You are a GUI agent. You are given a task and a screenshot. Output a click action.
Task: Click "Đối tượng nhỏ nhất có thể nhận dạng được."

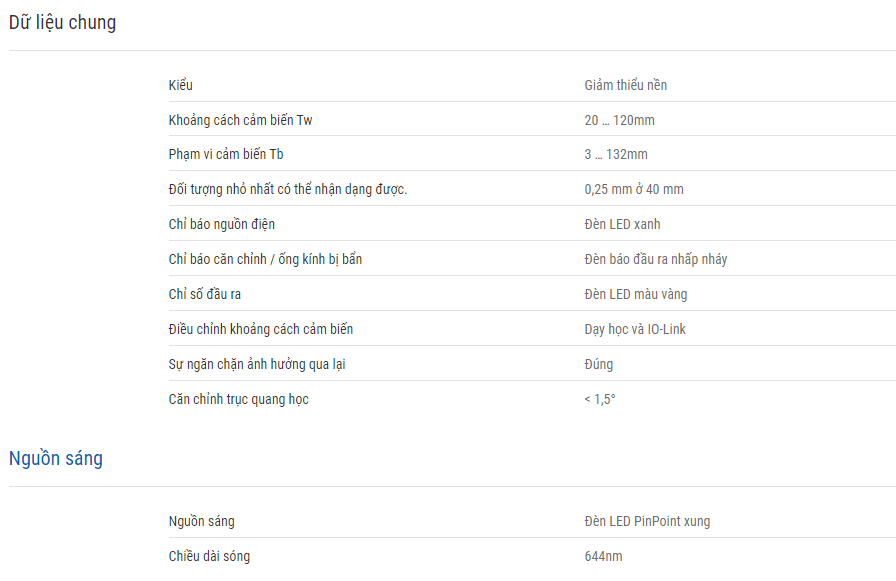288,189
